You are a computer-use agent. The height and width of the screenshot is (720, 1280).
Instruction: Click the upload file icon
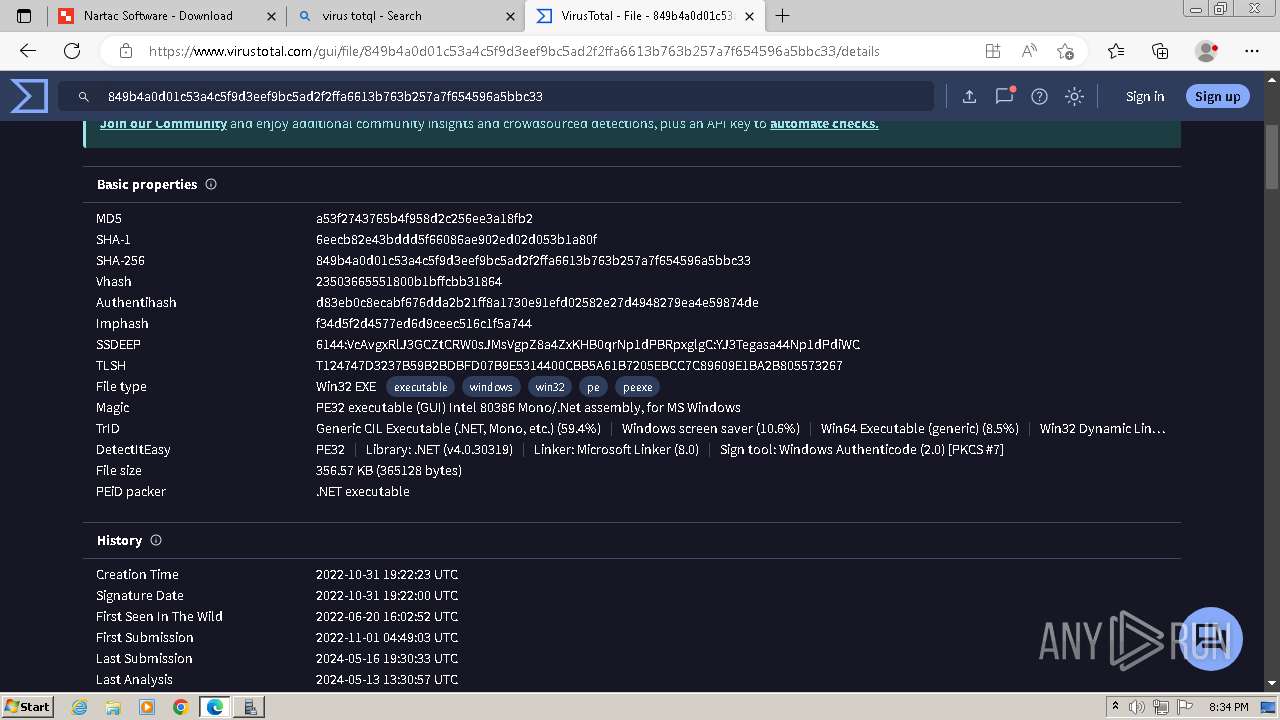click(x=969, y=97)
